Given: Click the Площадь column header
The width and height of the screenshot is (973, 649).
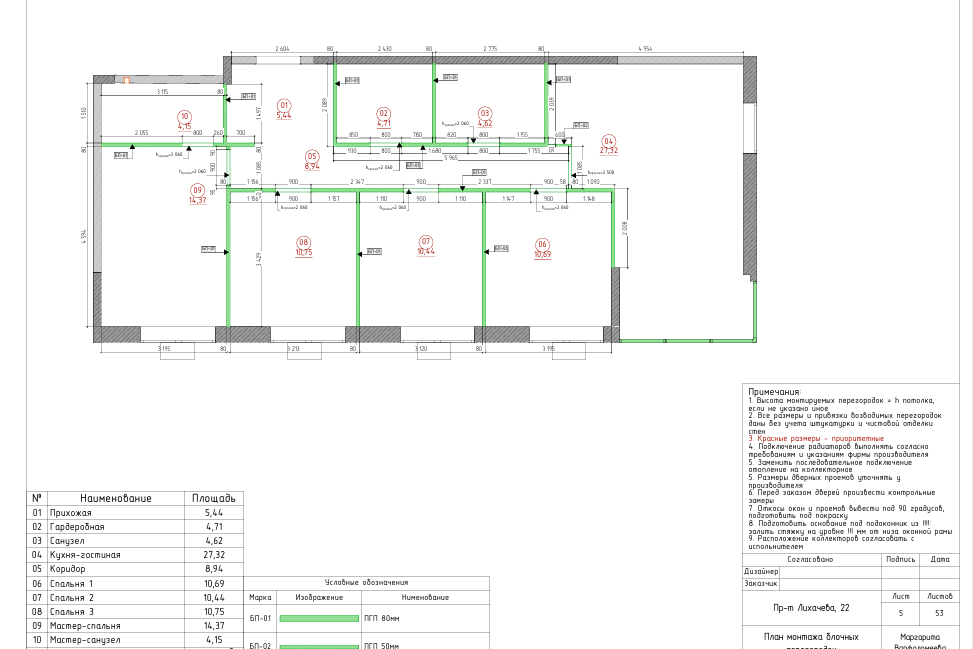Looking at the screenshot, I should click(x=213, y=498).
